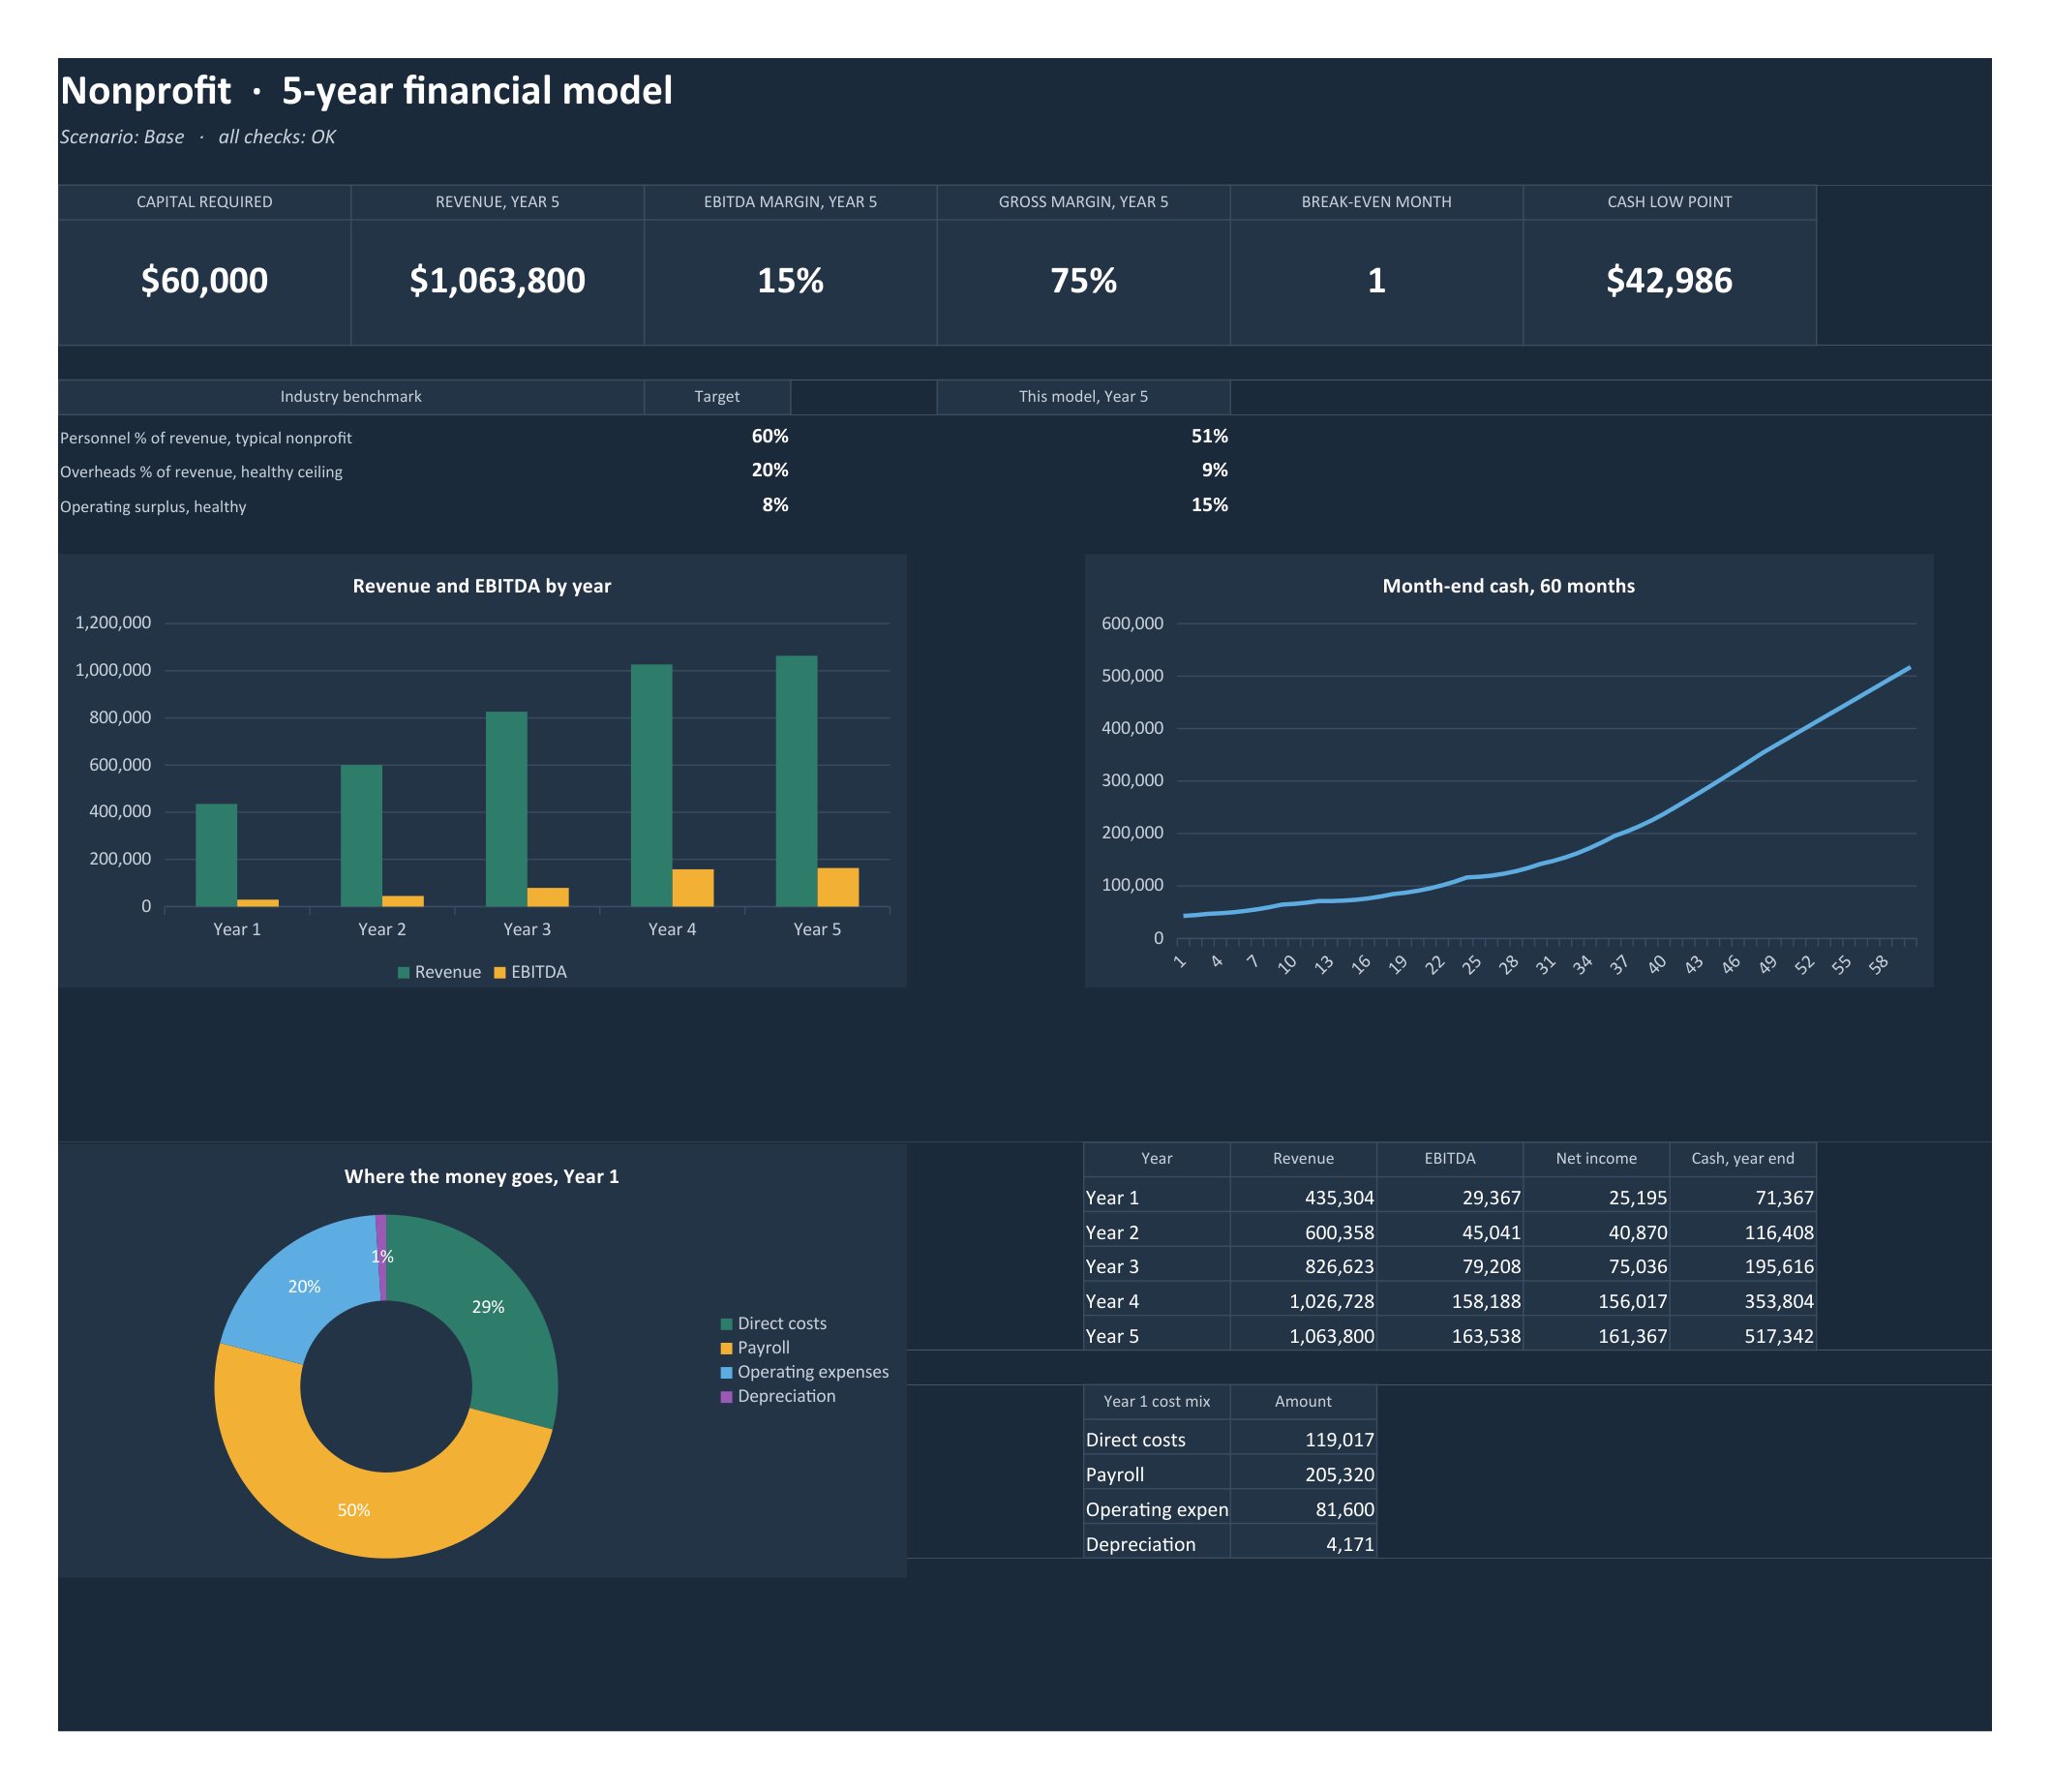Select the Payroll legend marker

[726, 1348]
